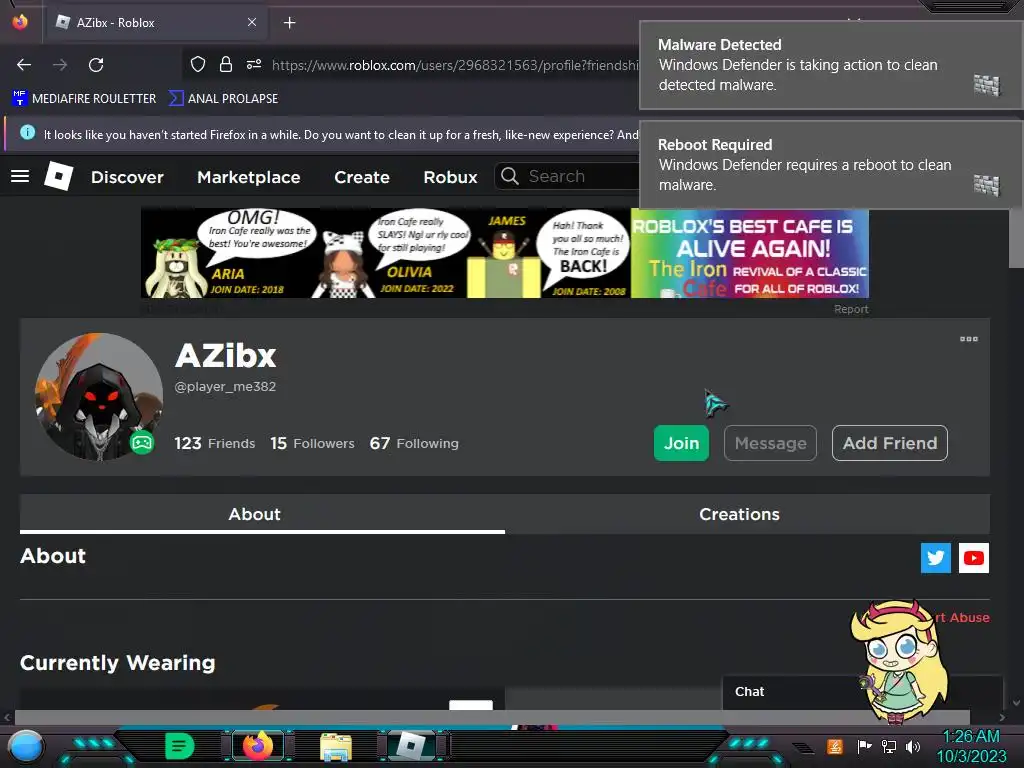Viewport: 1024px width, 768px height.
Task: Click the Roblox logo home icon
Action: coord(59,176)
